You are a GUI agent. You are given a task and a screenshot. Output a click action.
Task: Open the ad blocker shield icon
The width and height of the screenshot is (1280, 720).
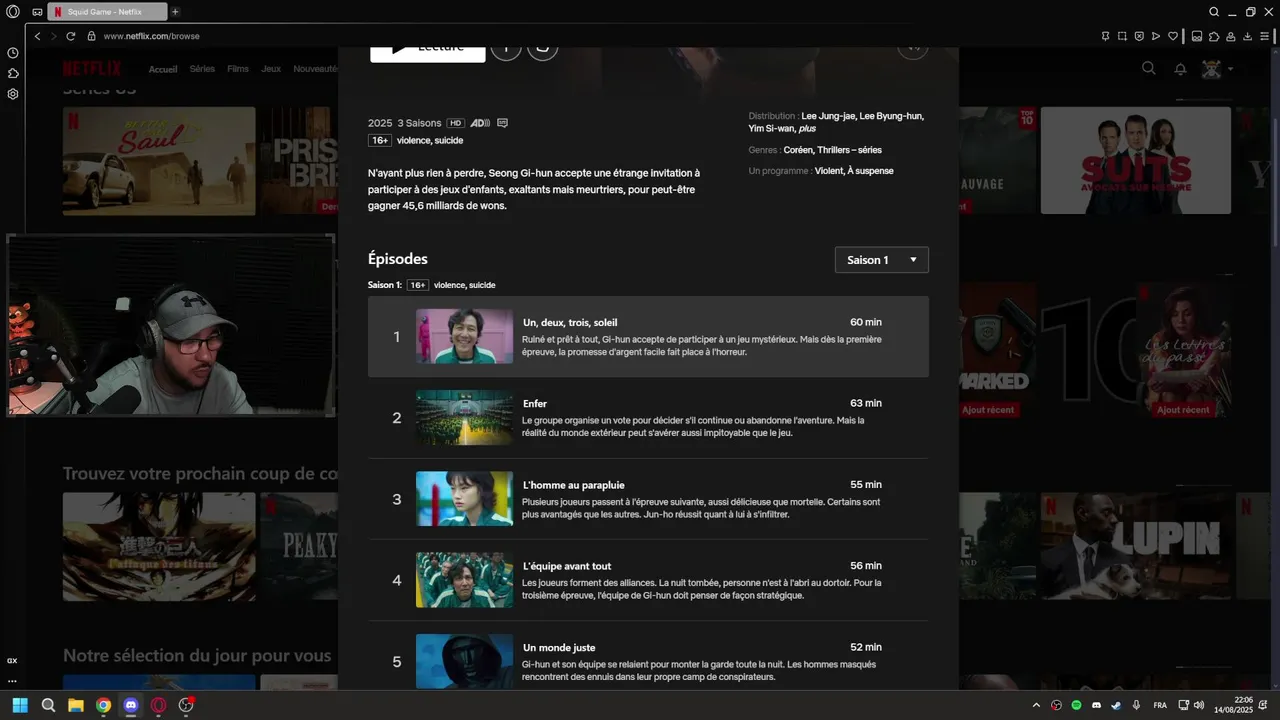pyautogui.click(x=1139, y=36)
